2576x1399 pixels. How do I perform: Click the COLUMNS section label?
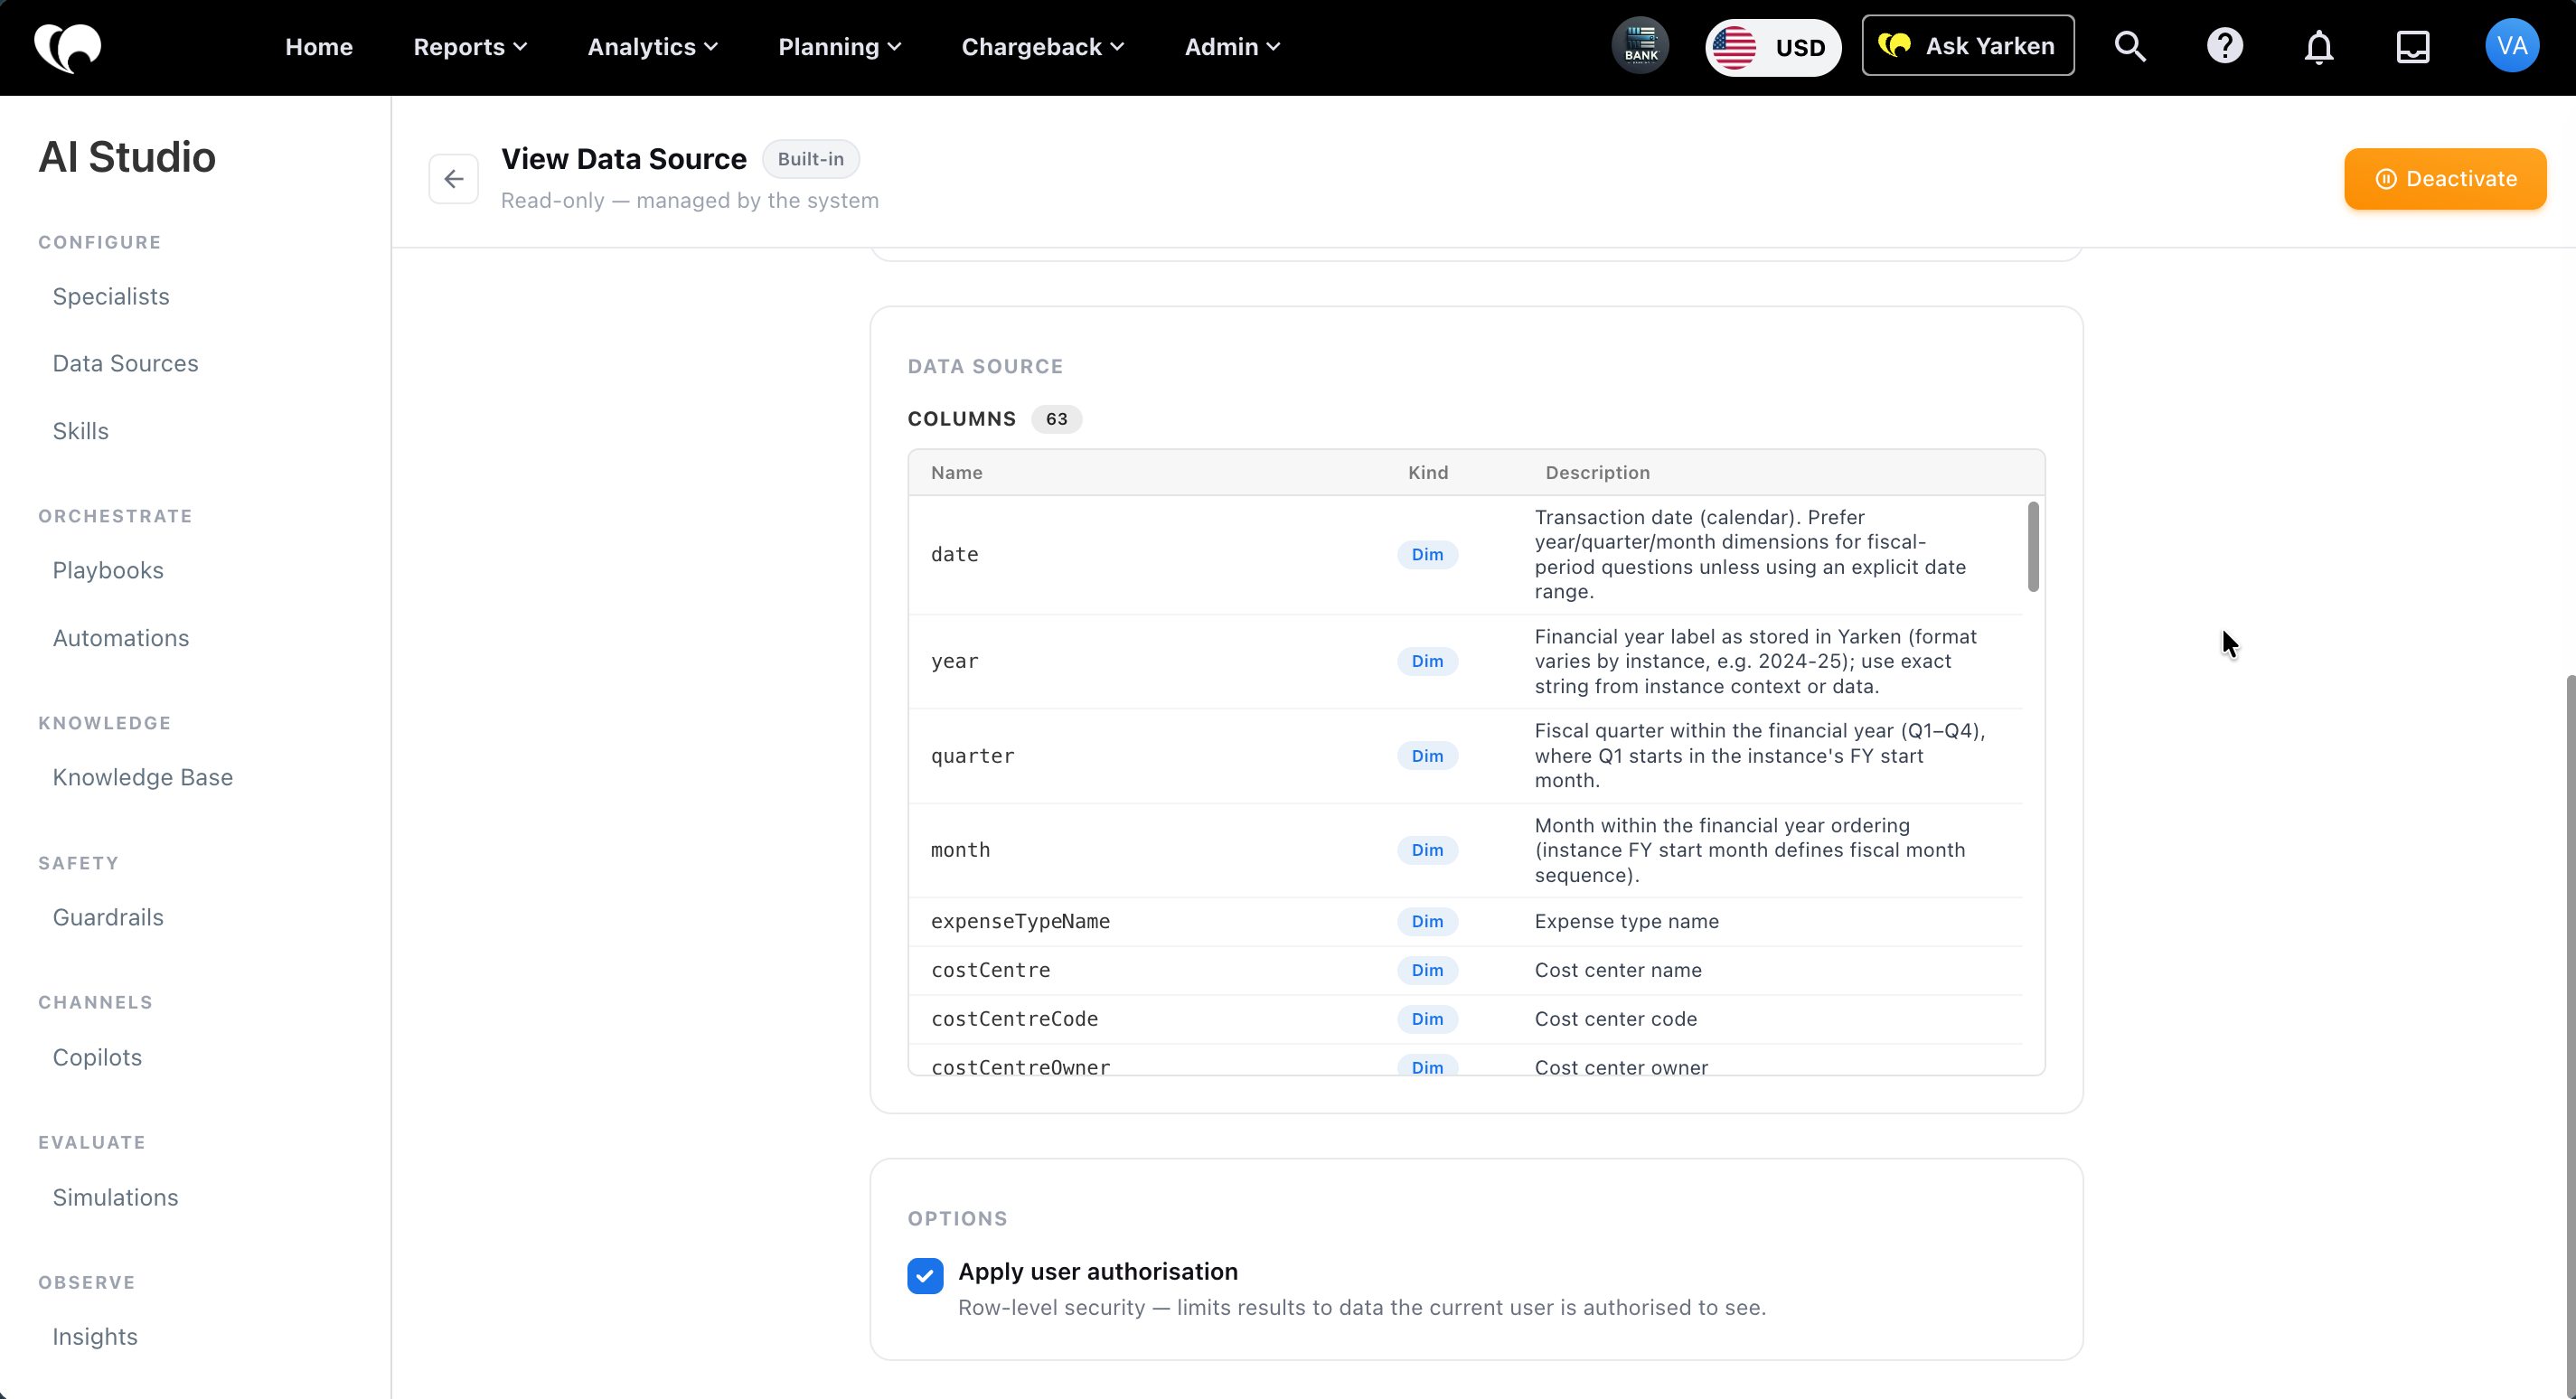(x=961, y=419)
